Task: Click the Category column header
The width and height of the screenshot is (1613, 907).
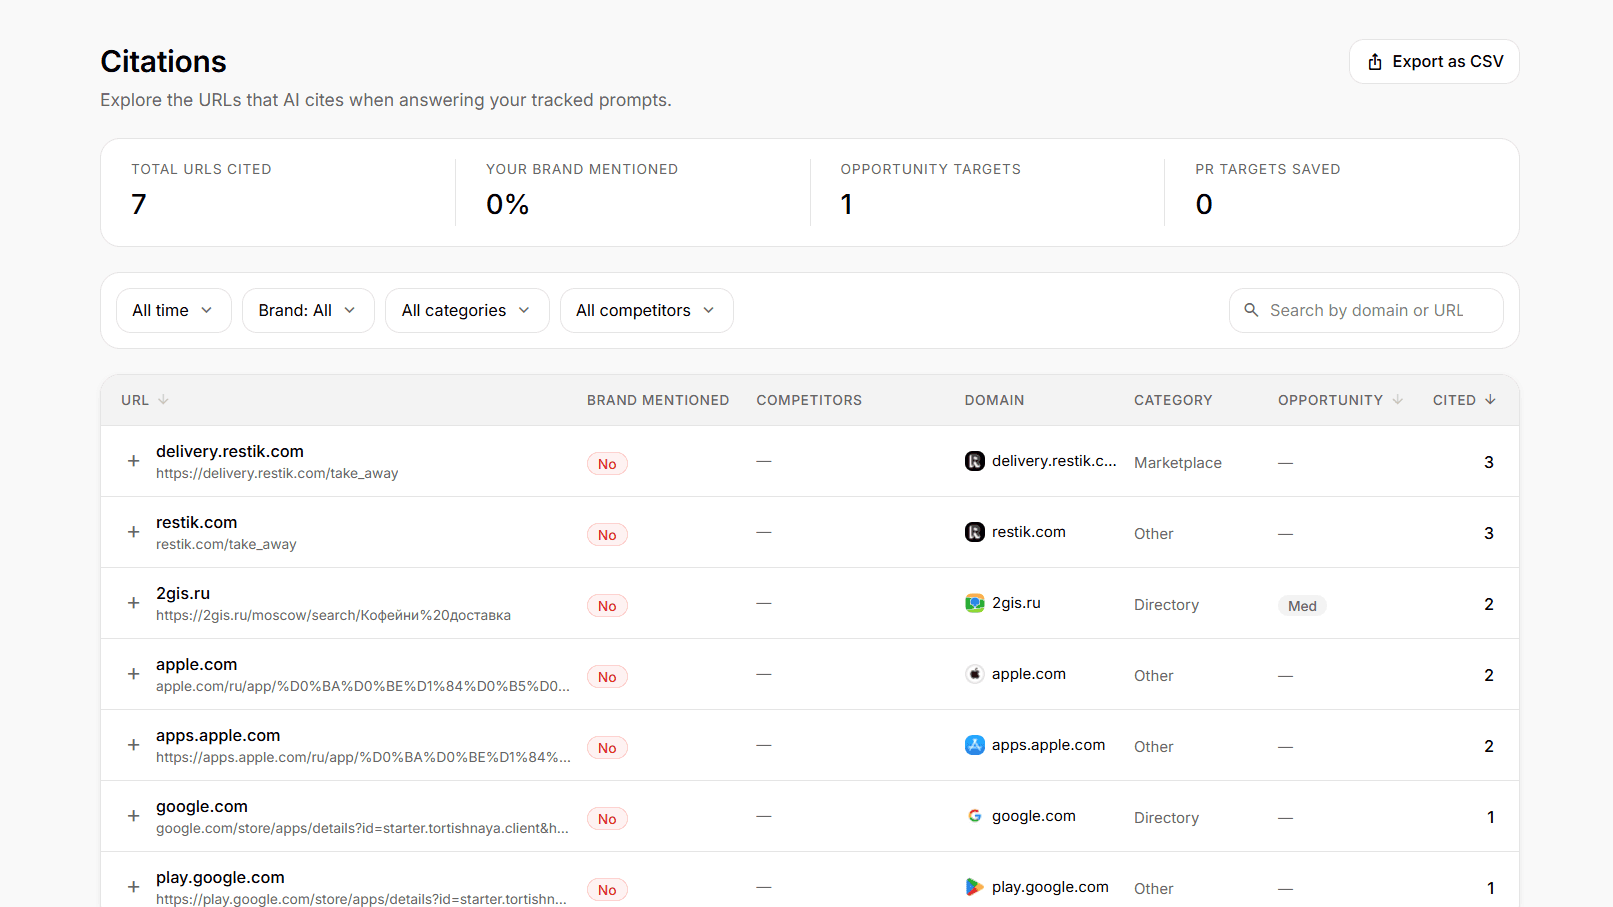Action: [1173, 400]
